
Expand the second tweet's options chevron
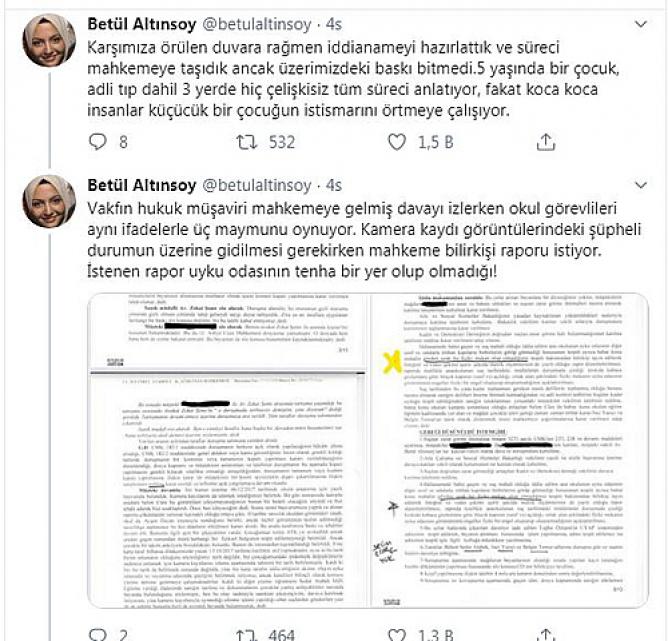[x=641, y=185]
